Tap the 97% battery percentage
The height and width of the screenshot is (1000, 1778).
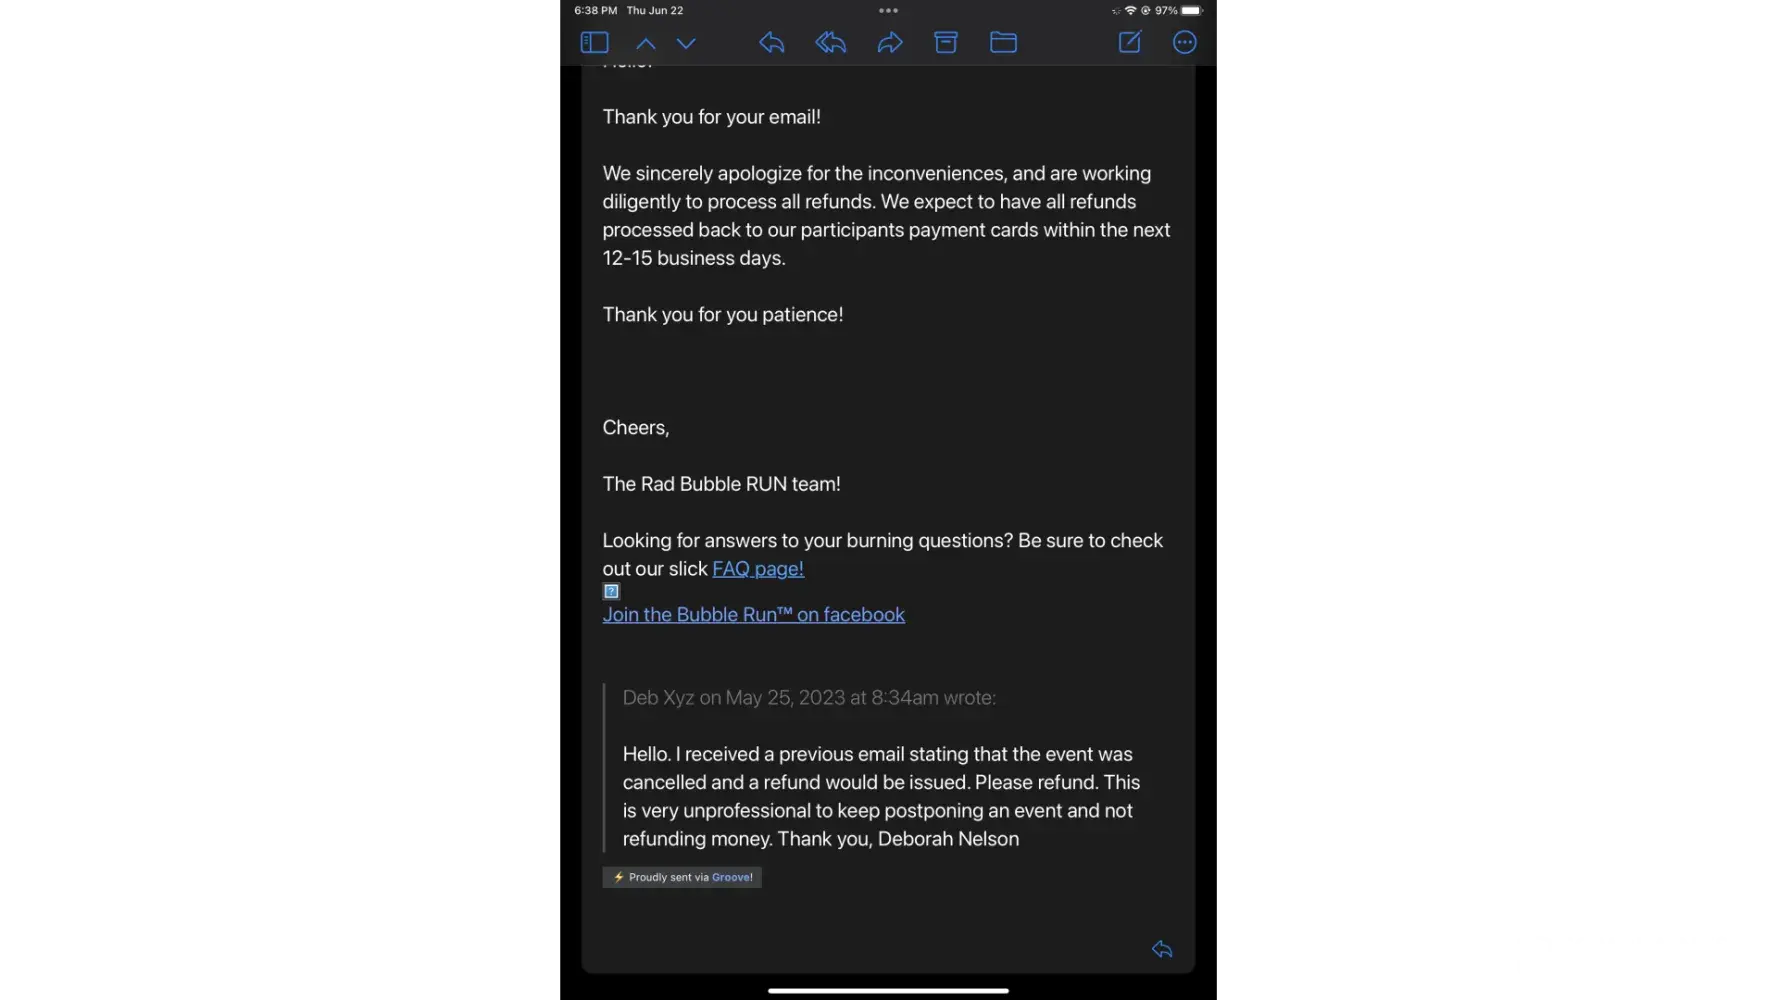click(x=1166, y=10)
